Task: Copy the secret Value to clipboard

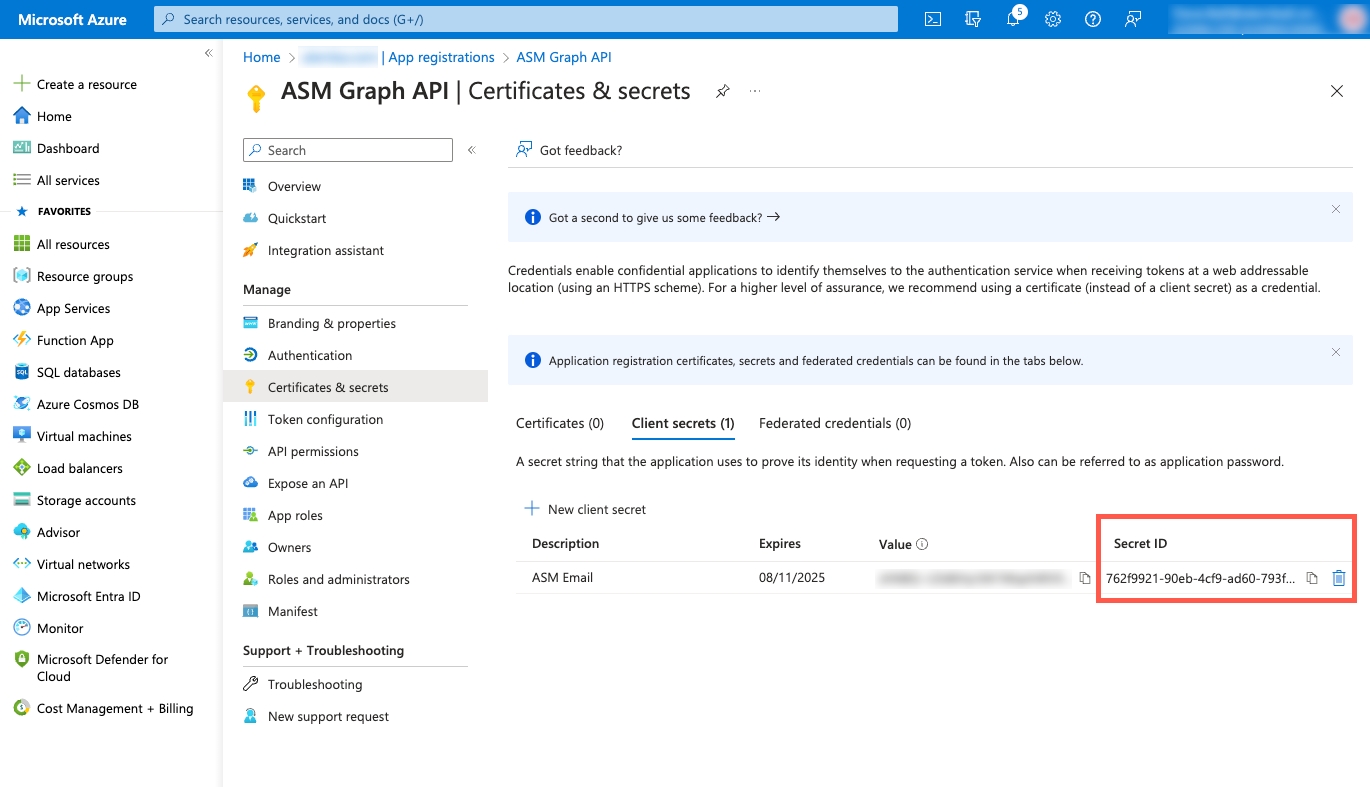Action: coord(1085,578)
